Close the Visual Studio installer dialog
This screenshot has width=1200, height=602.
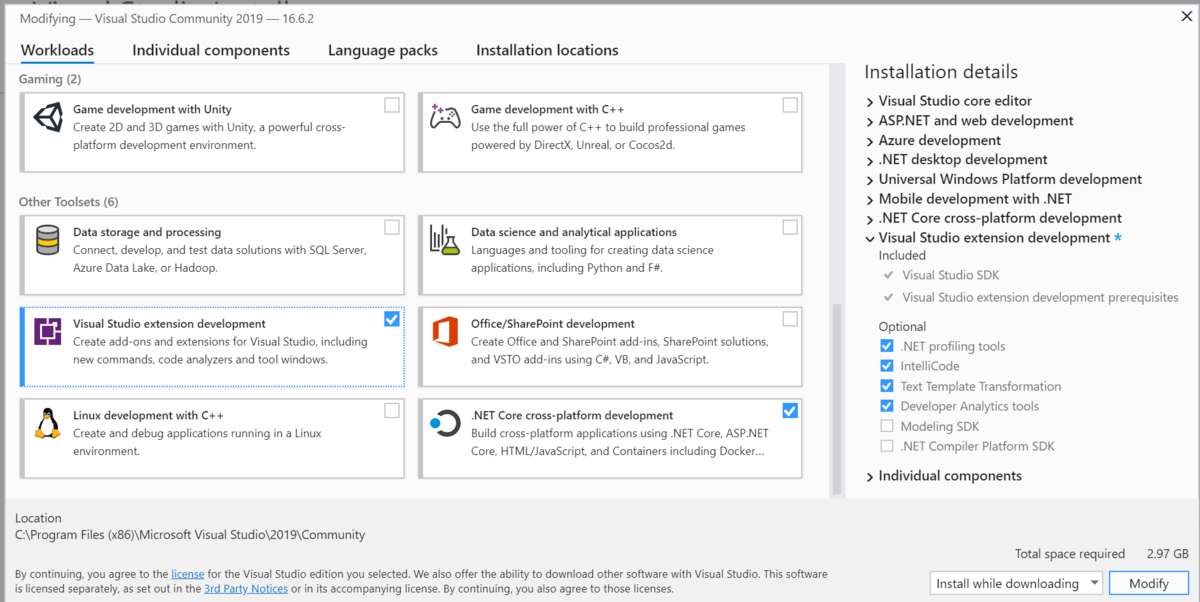tap(1185, 15)
